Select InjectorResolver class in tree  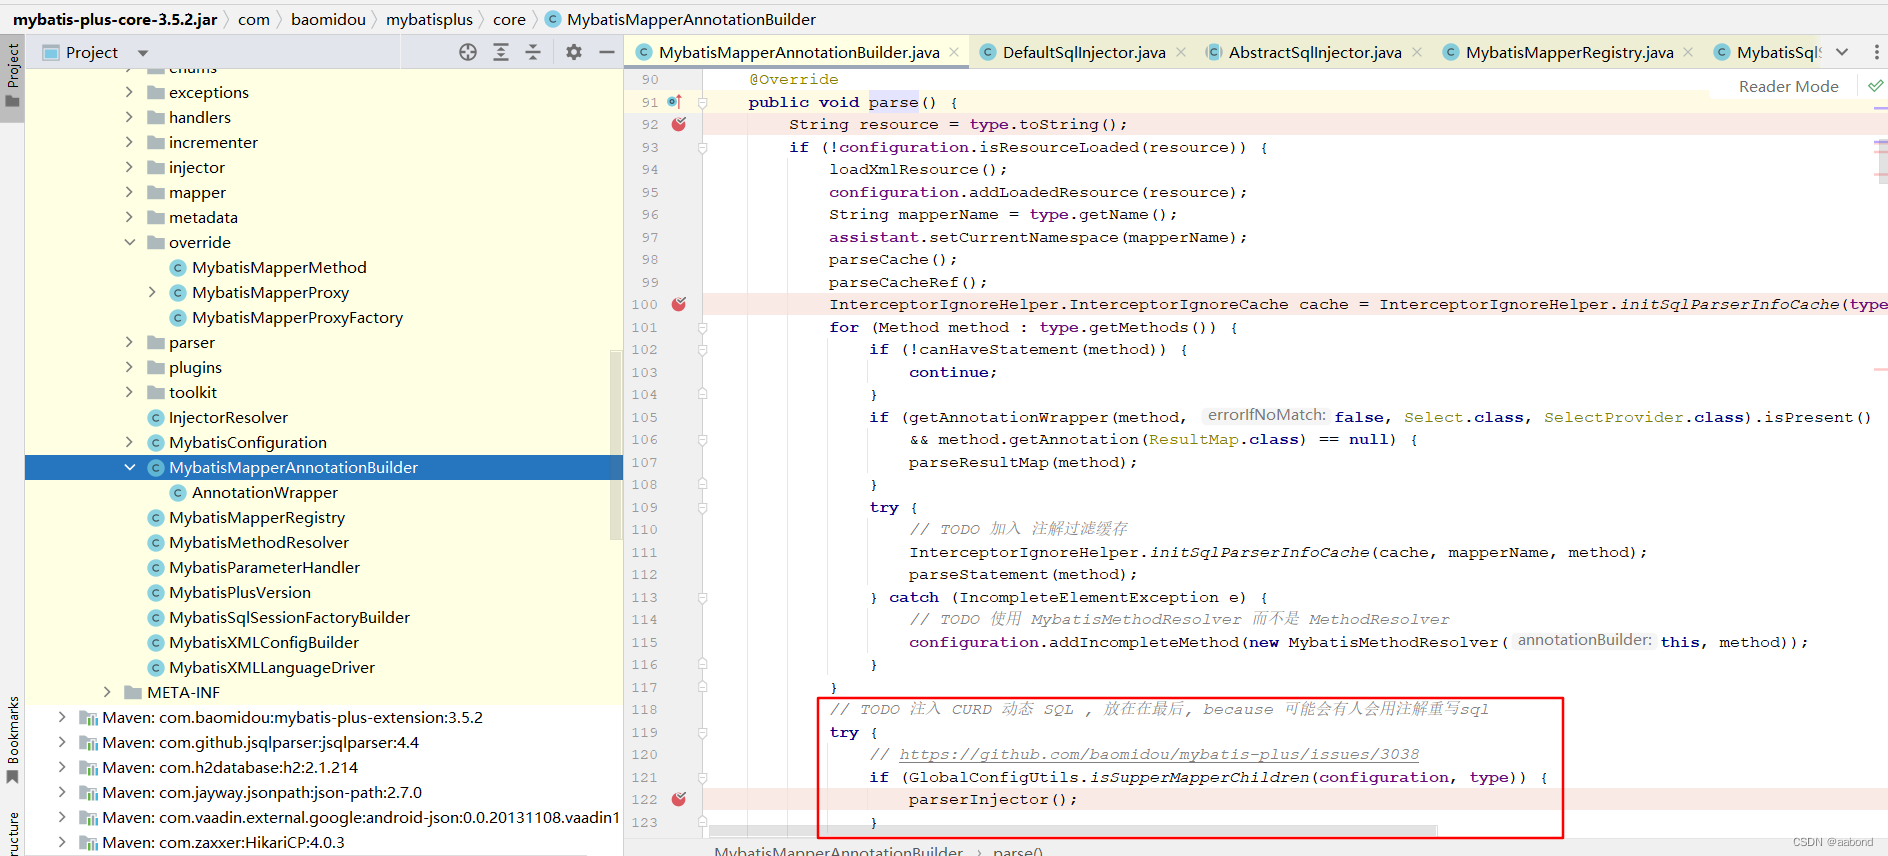228,417
